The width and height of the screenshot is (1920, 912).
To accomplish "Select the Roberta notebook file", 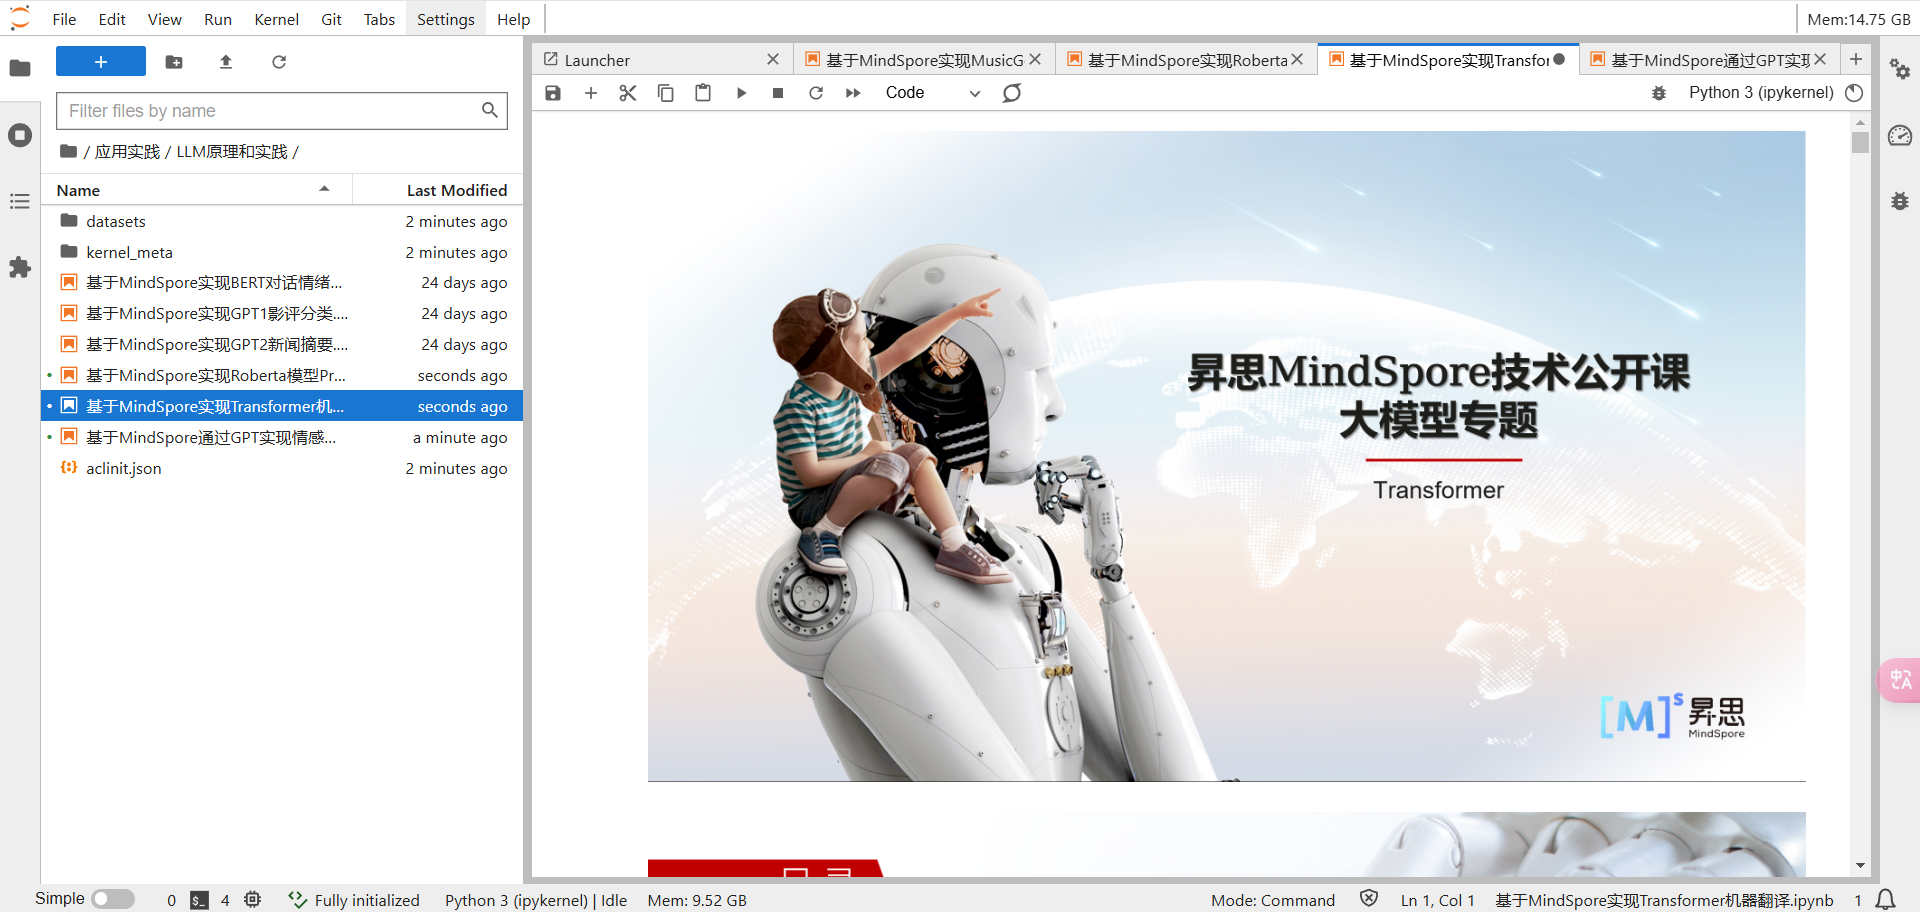I will point(282,376).
